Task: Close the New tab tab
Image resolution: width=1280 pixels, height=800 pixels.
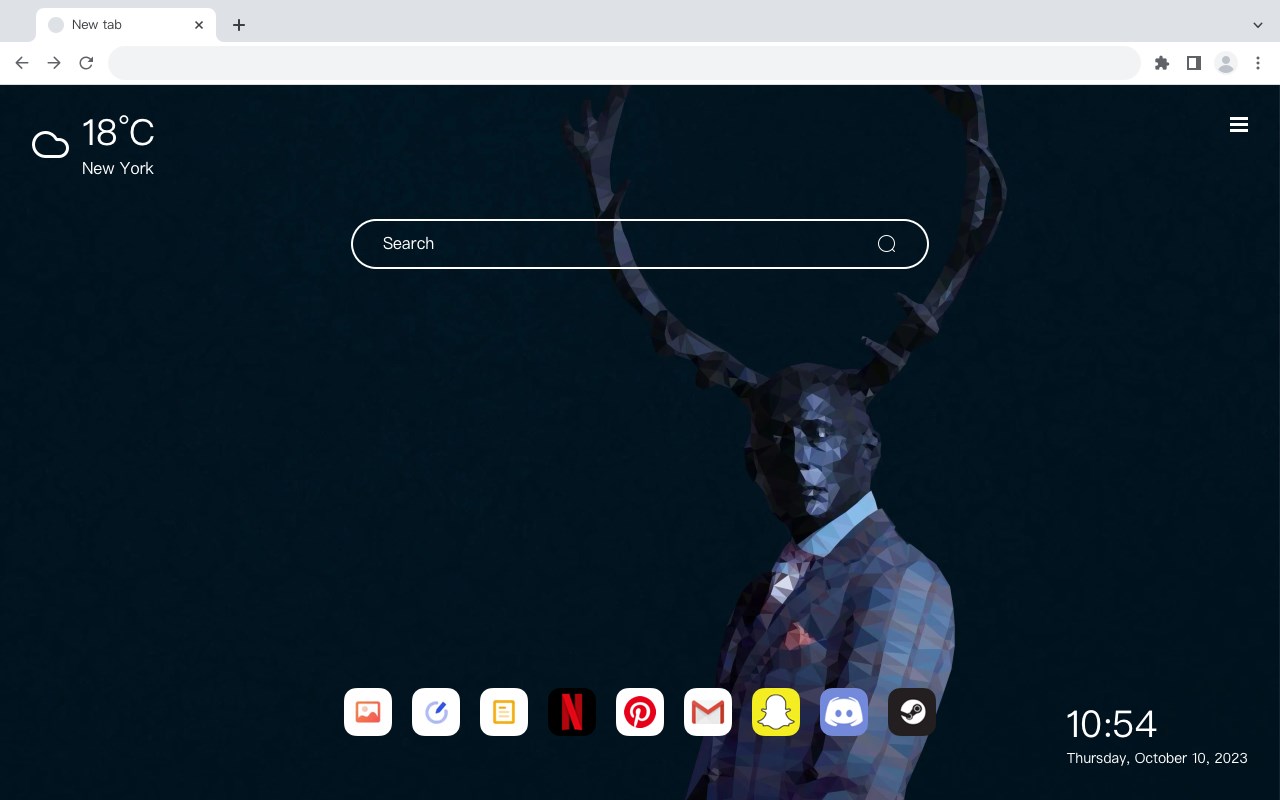Action: [199, 25]
